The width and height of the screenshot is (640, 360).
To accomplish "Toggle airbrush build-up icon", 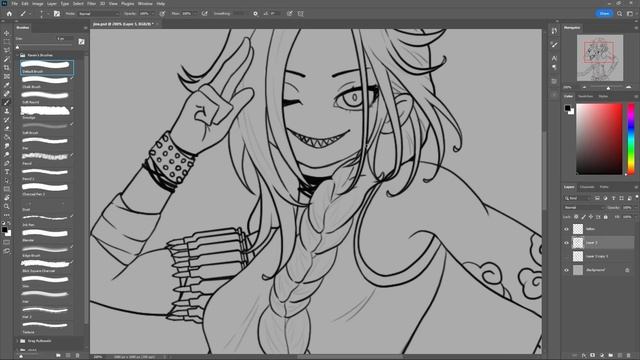I will click(x=204, y=13).
